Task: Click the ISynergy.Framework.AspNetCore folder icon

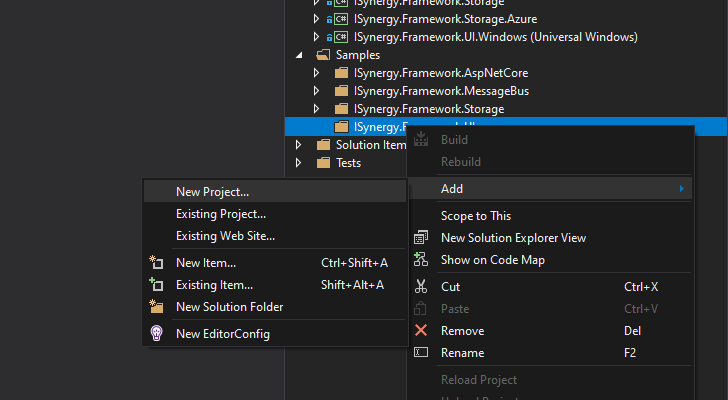Action: [341, 73]
